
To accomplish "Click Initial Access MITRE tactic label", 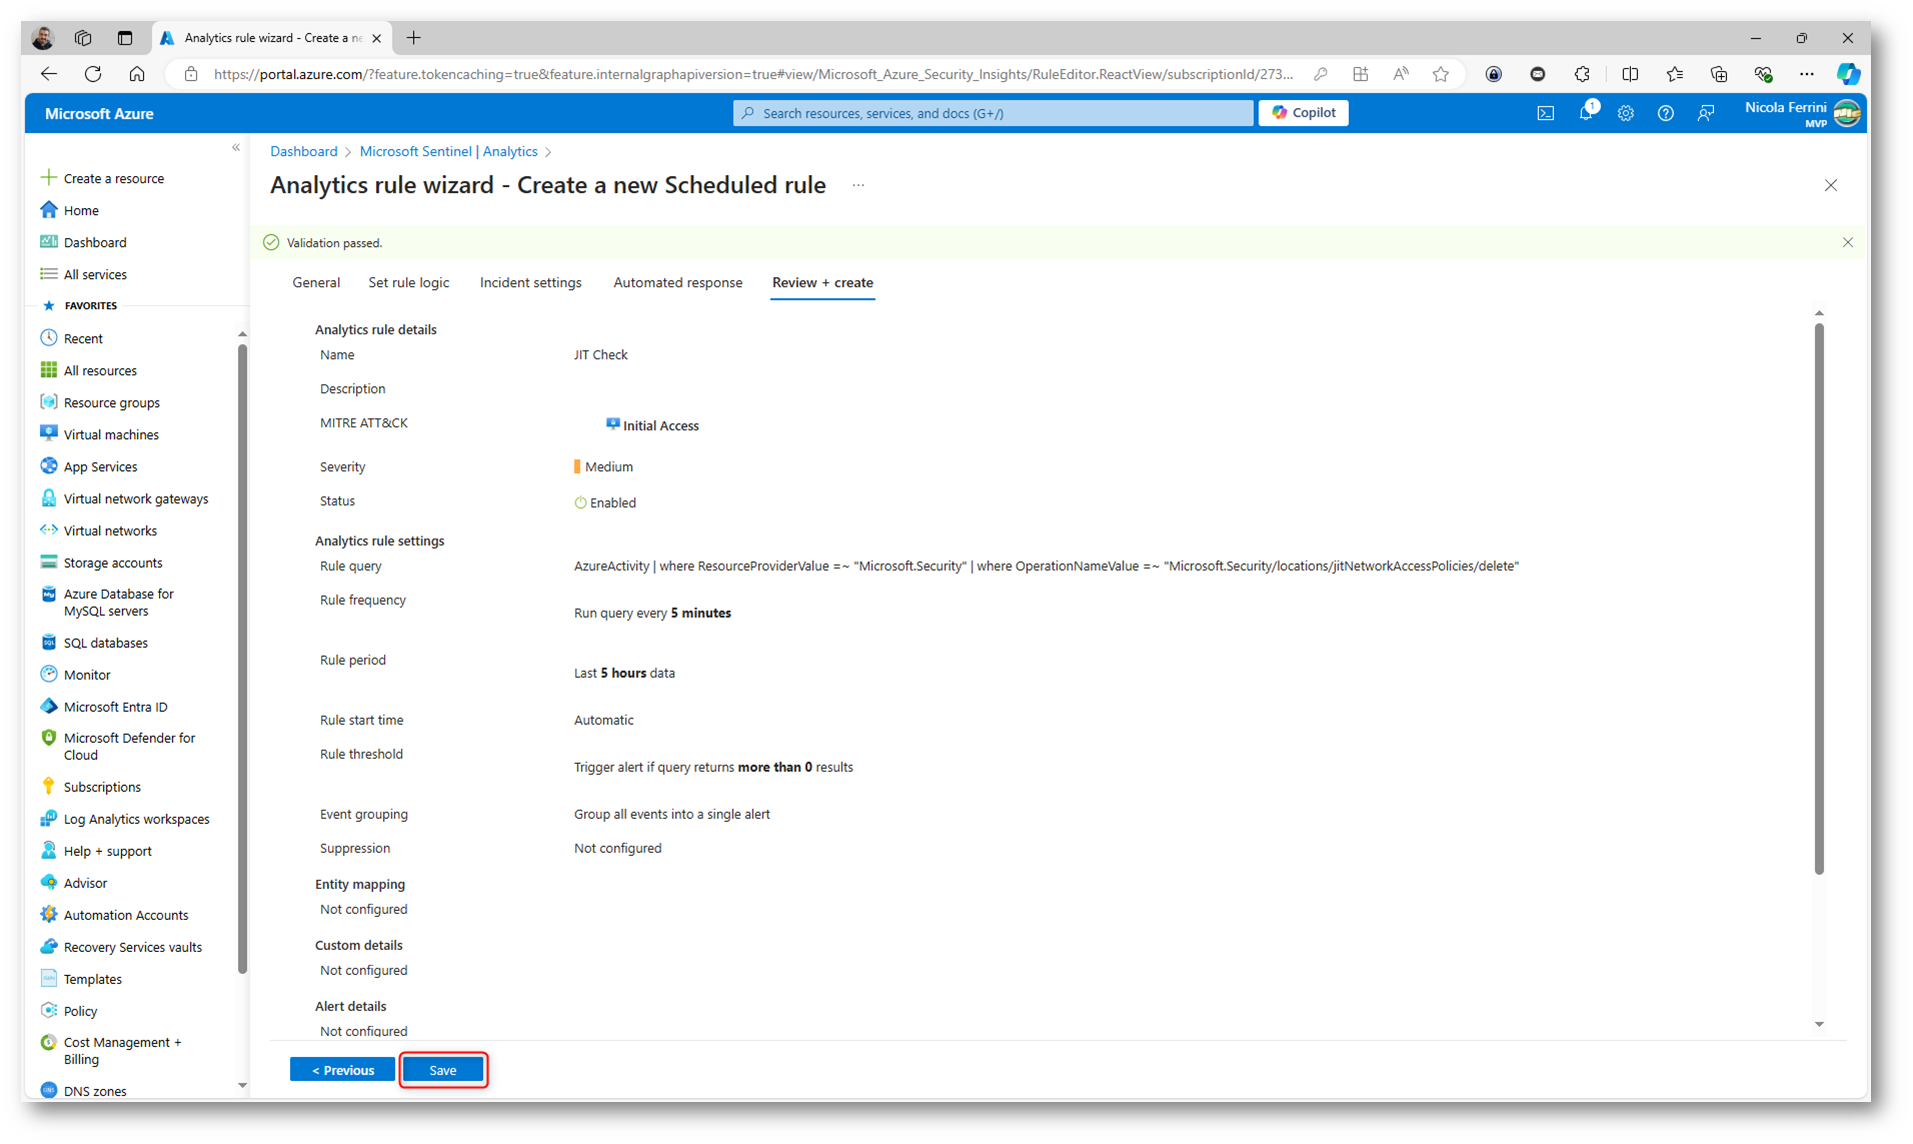I will tap(660, 426).
